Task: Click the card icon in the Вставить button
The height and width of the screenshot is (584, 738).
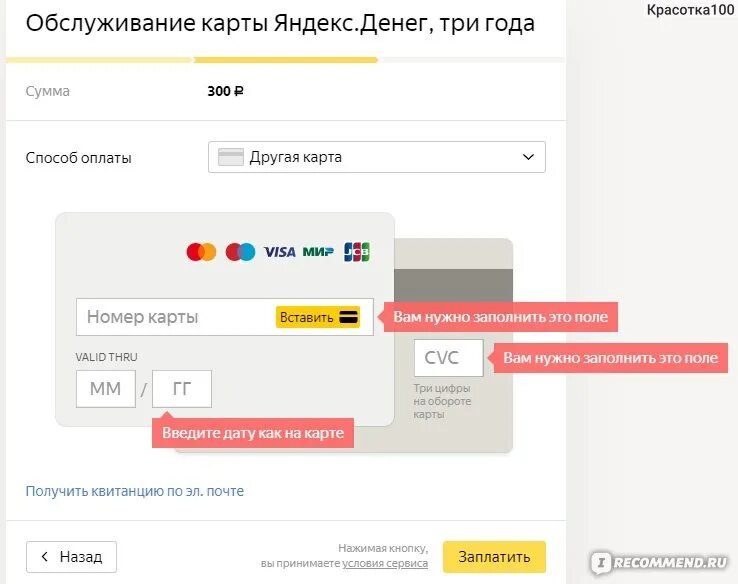Action: [349, 317]
